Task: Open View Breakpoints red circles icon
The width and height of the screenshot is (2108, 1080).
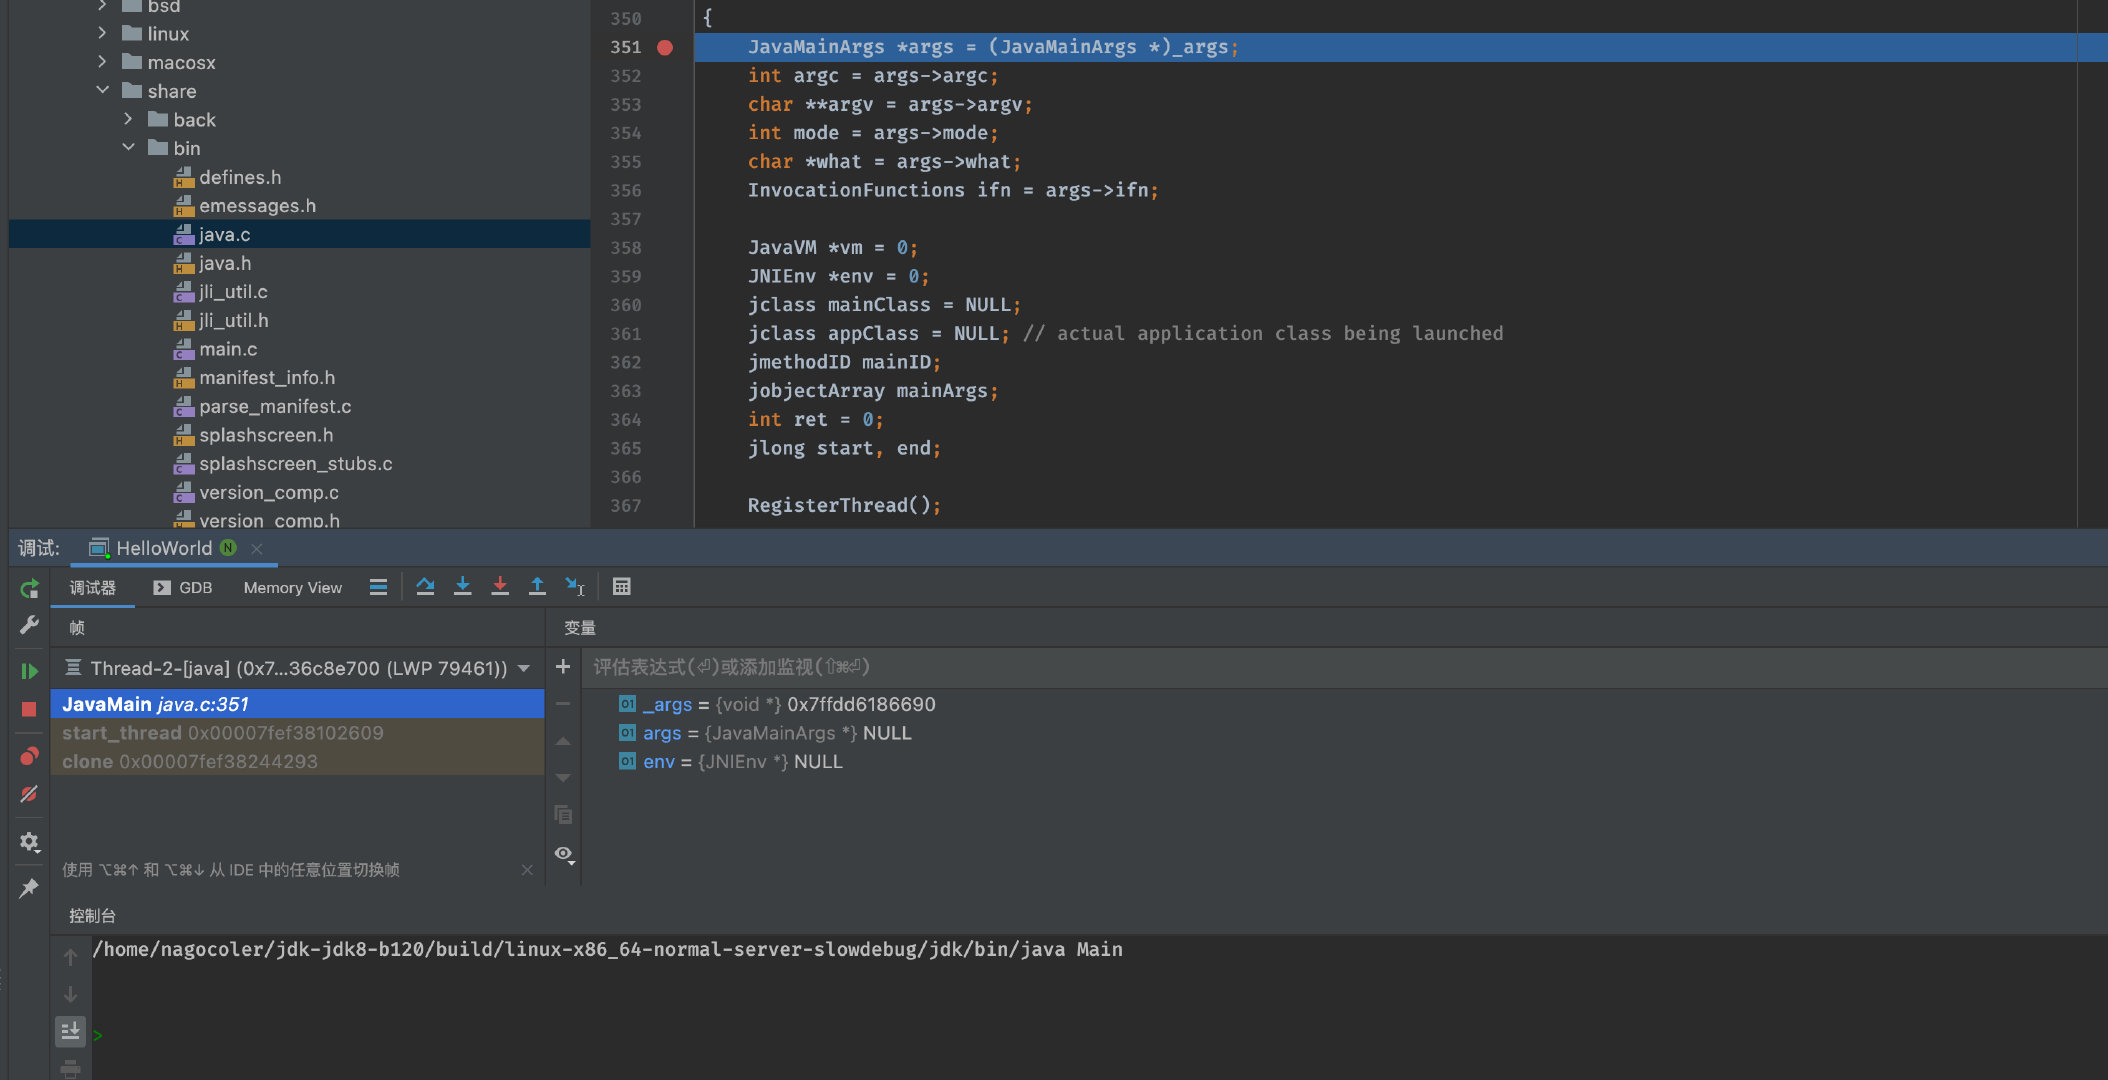Action: [x=29, y=756]
